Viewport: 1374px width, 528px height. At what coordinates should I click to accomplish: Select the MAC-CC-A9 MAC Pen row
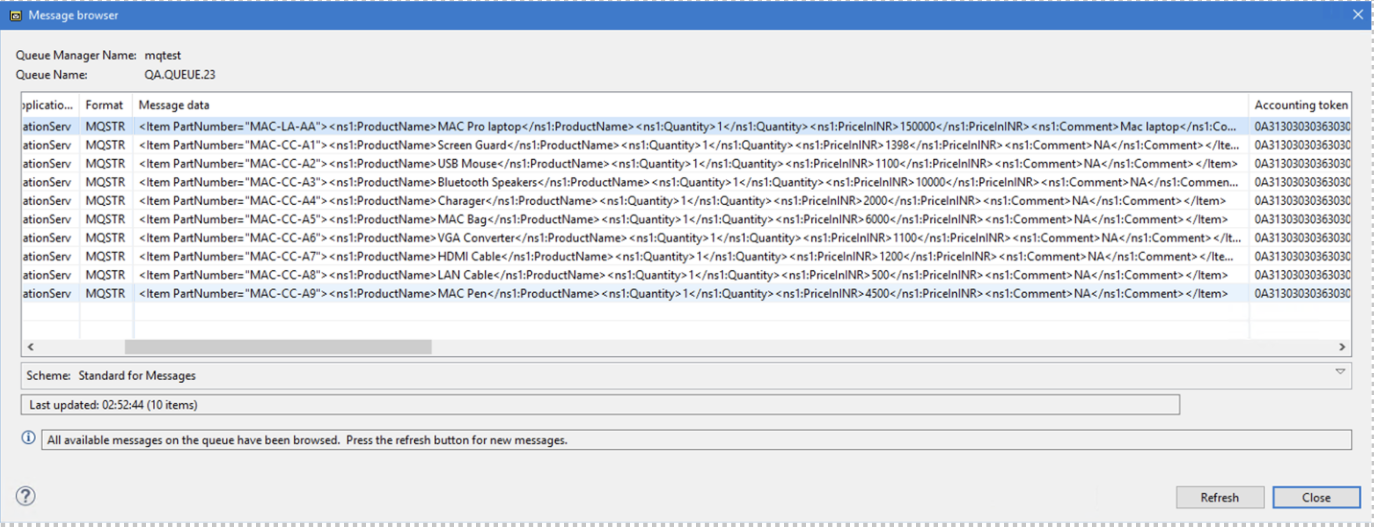pos(686,293)
